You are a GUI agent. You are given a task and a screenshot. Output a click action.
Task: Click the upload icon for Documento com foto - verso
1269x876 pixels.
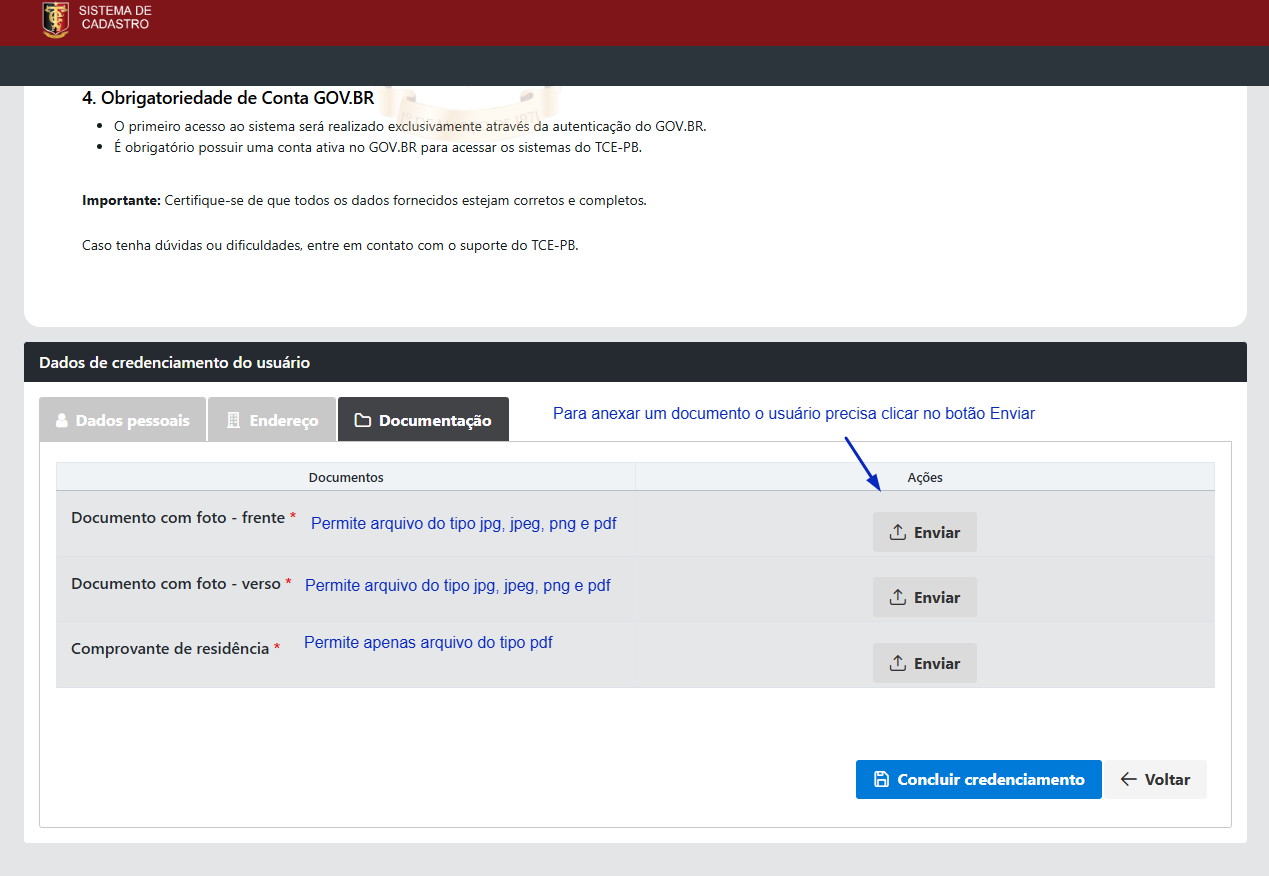(x=898, y=597)
